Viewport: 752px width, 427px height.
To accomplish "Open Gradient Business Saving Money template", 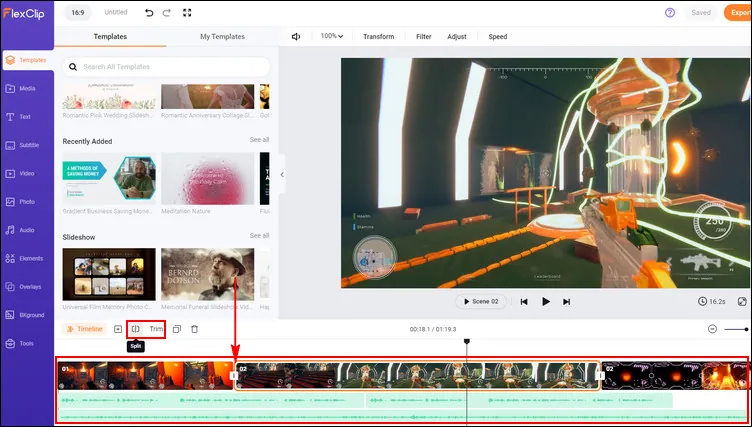I will [x=109, y=178].
